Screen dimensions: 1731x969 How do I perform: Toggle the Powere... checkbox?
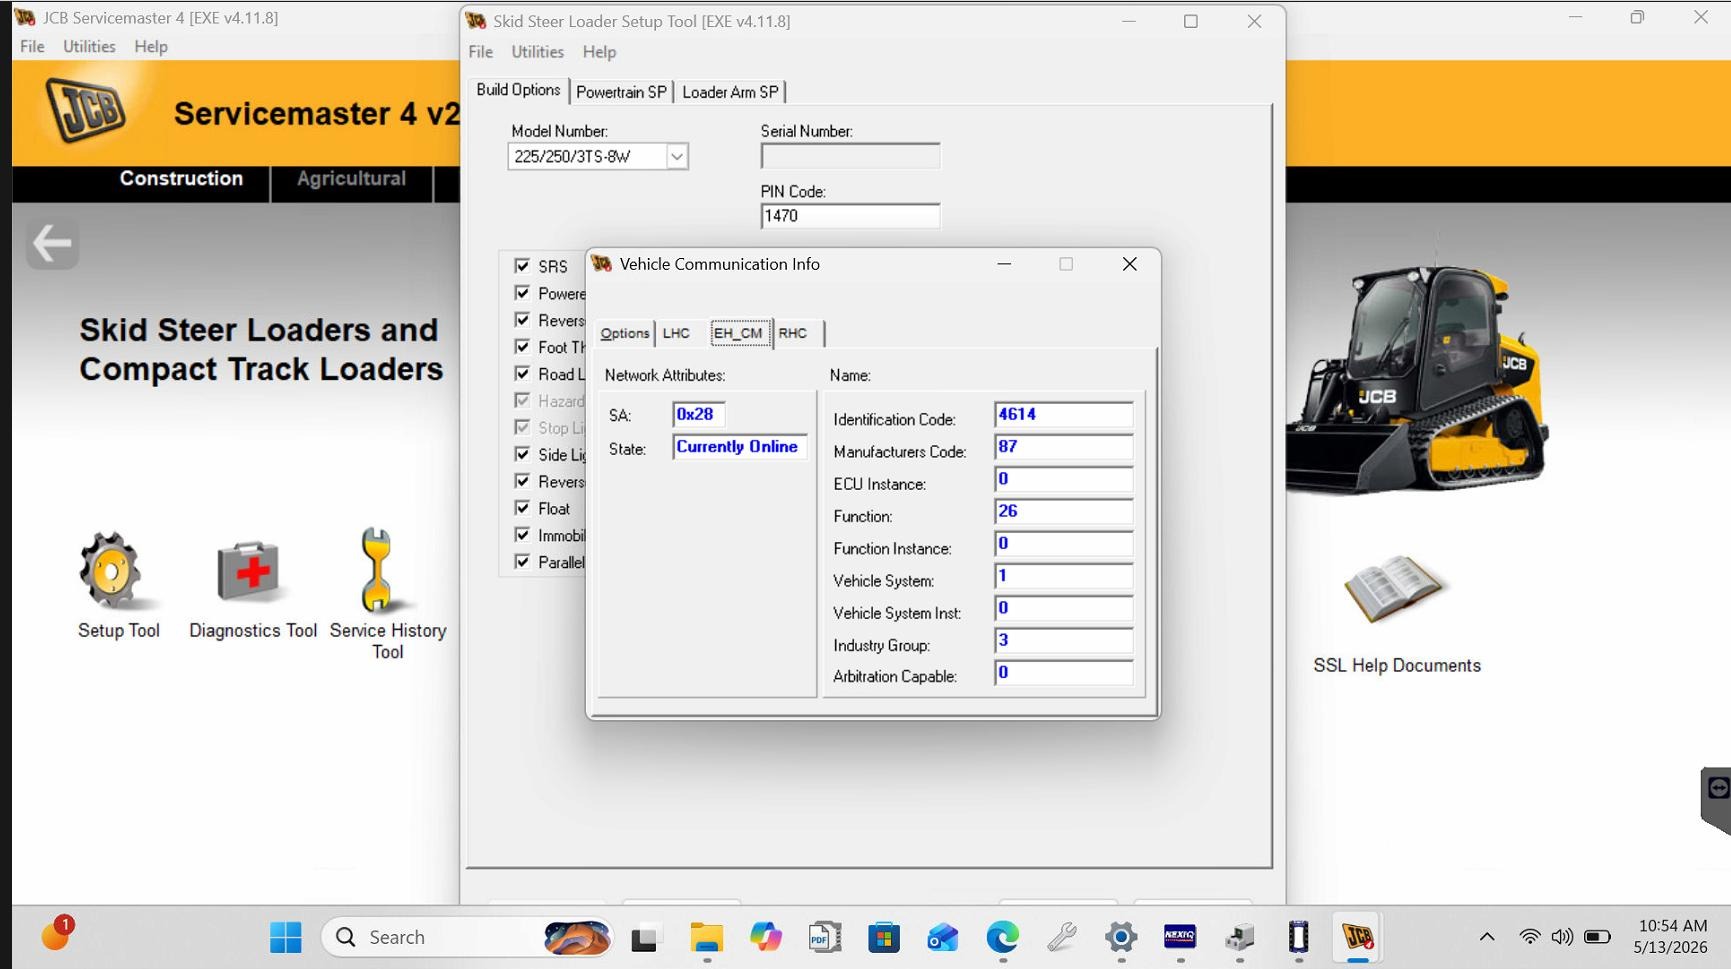[x=522, y=292]
